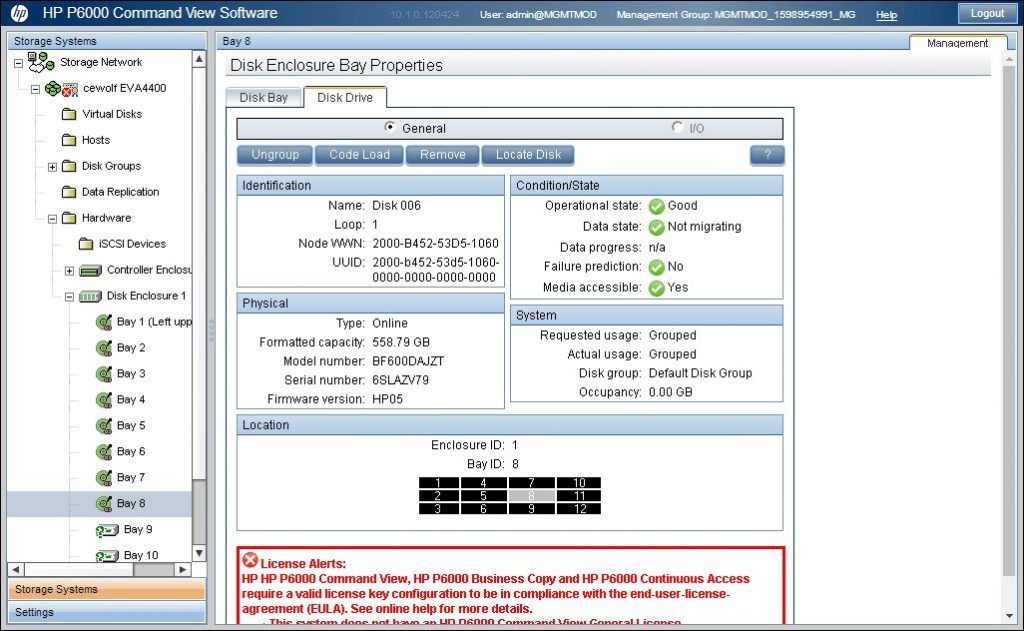This screenshot has width=1024, height=631.
Task: Click highlighted bay 8 in the enclosure map
Action: (x=532, y=496)
